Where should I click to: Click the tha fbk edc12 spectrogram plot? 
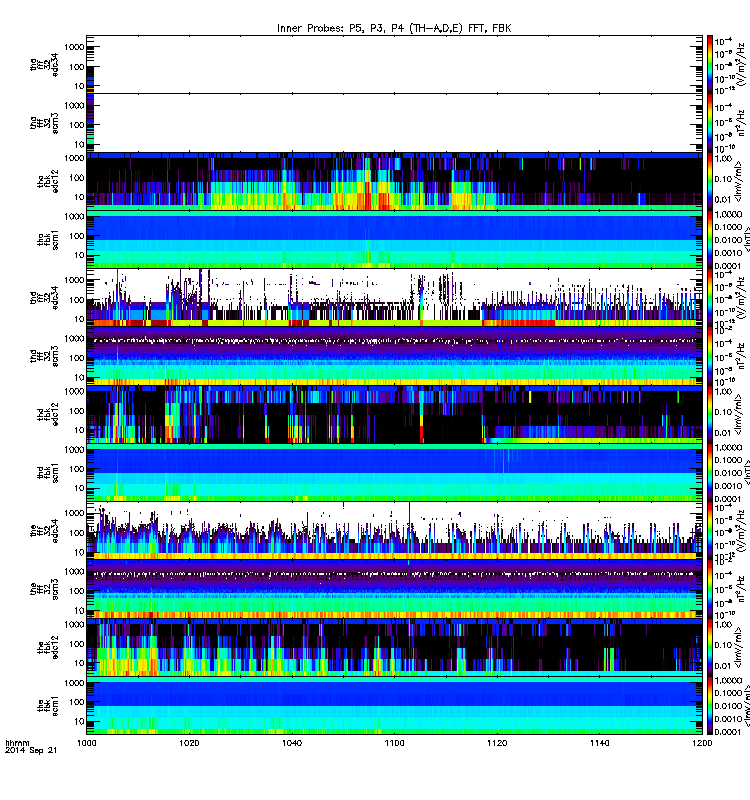pos(394,181)
